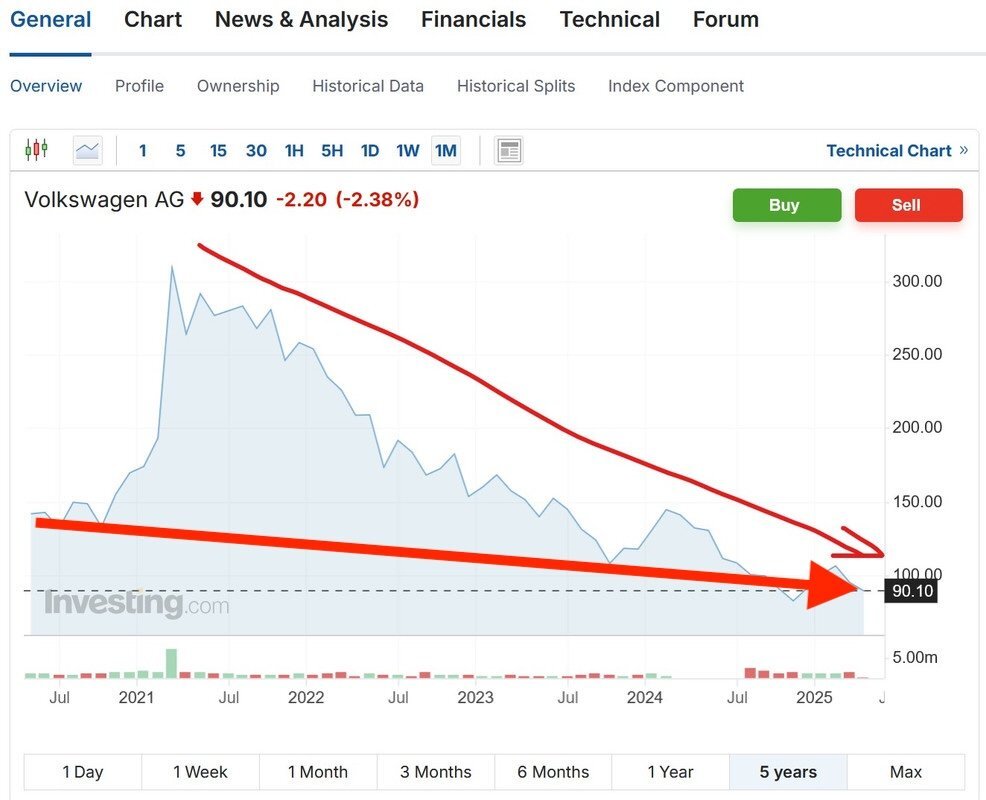
Task: Set chart interval to 5 minutes
Action: 180,151
